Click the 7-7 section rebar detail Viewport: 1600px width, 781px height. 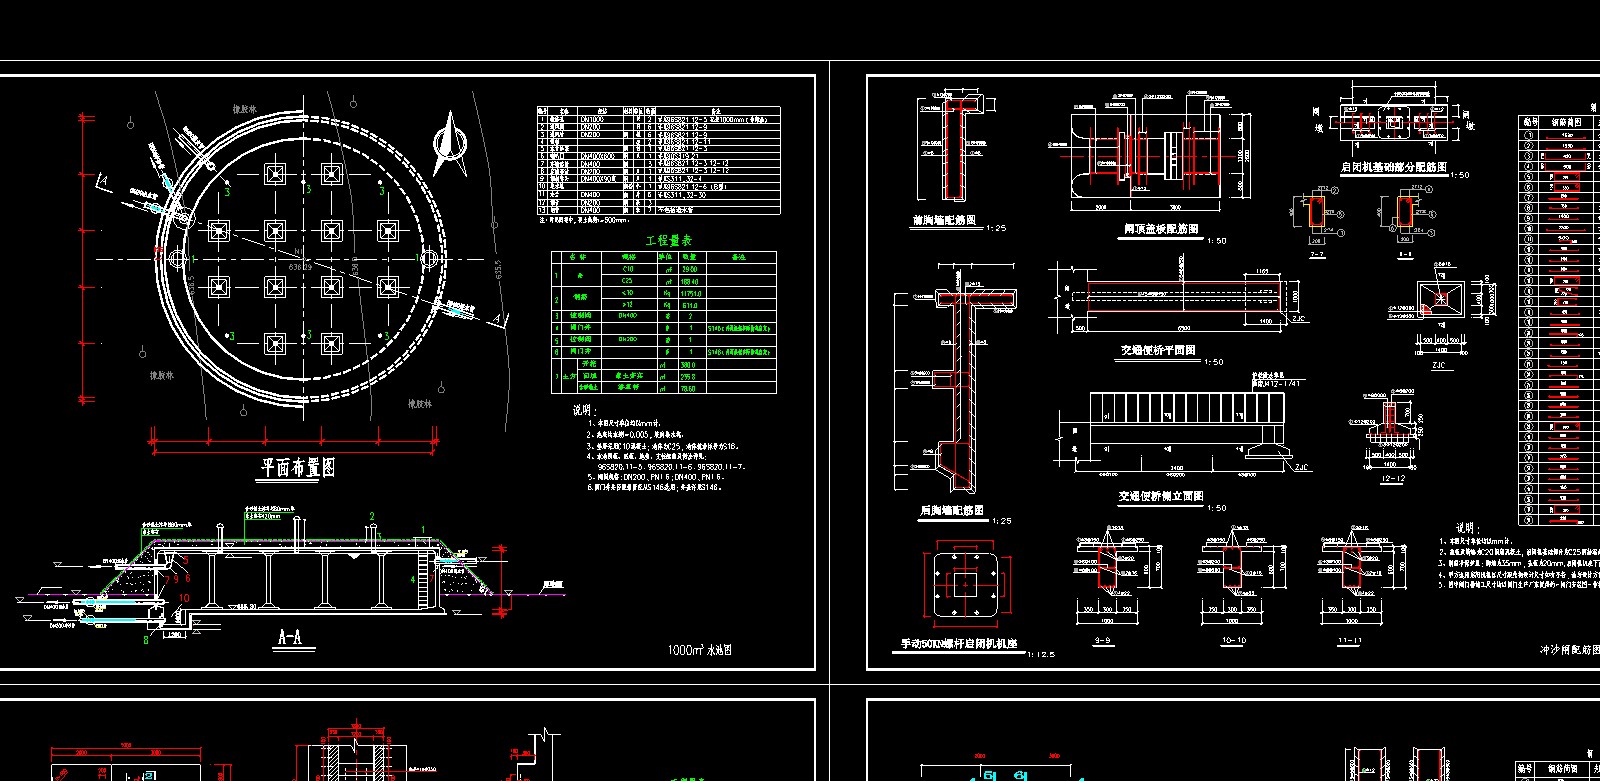[1316, 218]
